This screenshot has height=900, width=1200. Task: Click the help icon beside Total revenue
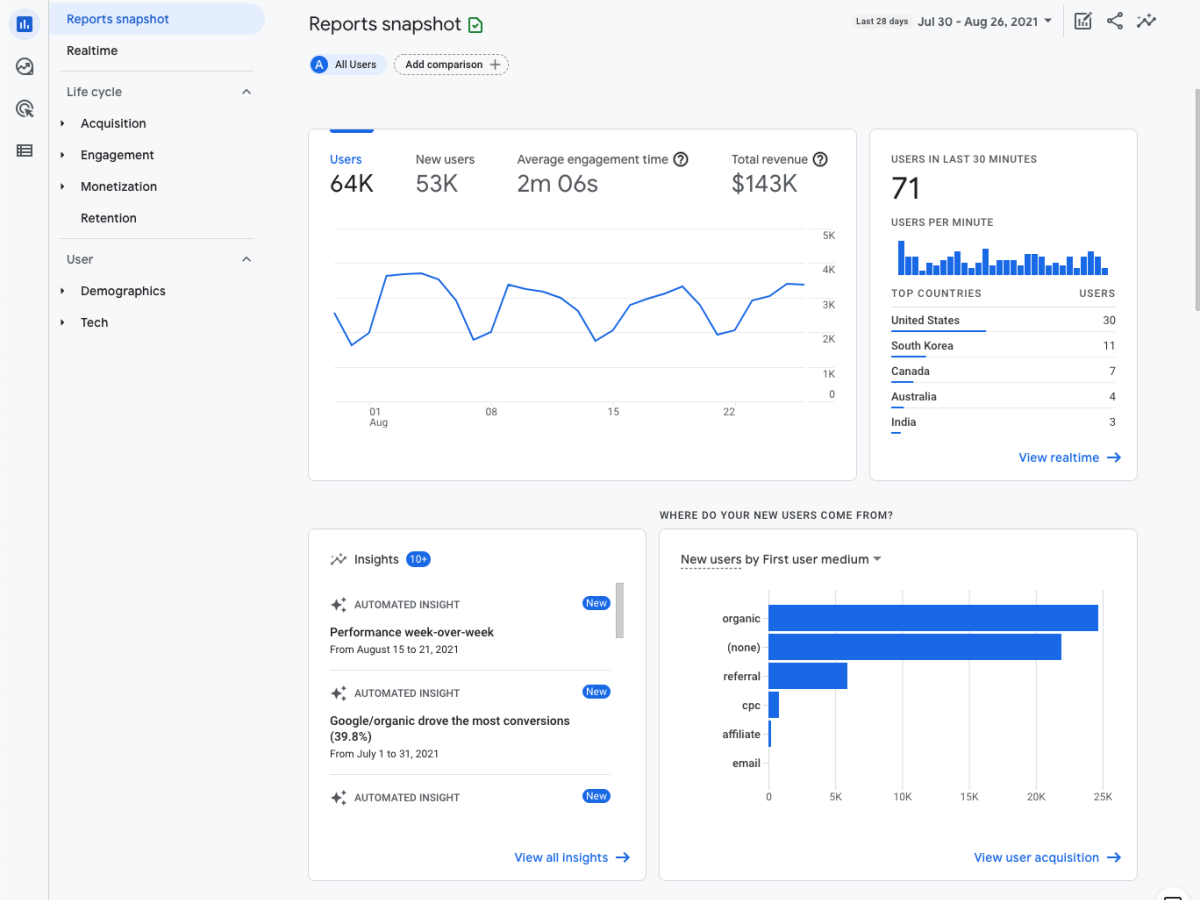click(x=820, y=159)
